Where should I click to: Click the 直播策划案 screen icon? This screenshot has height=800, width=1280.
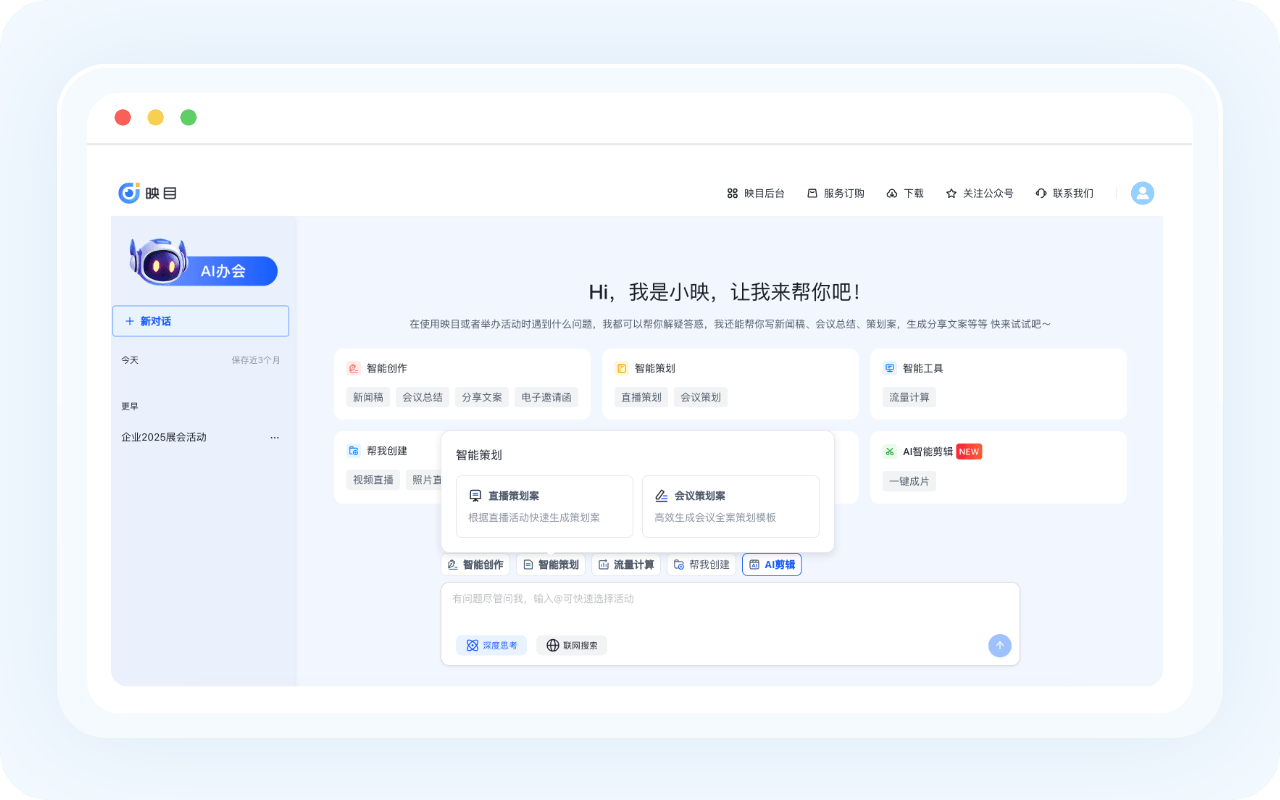[x=475, y=496]
